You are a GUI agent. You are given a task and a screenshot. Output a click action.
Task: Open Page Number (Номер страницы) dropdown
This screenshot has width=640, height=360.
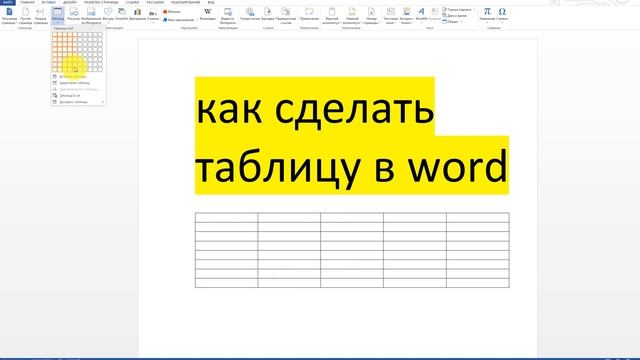(371, 16)
